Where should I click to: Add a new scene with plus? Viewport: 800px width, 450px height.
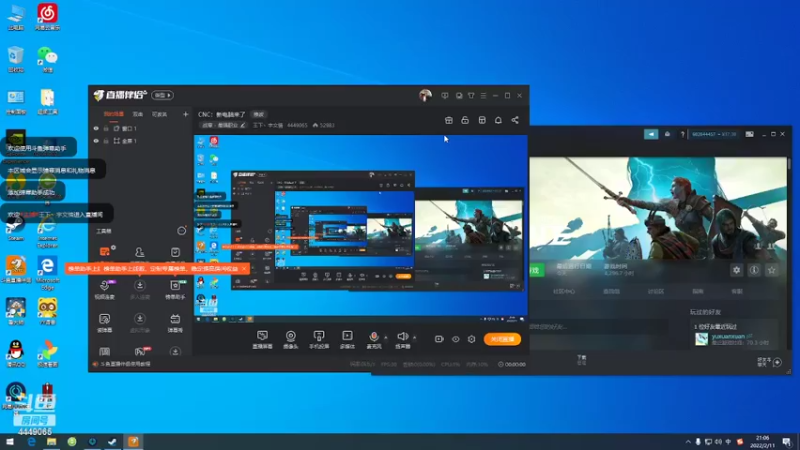pos(185,114)
